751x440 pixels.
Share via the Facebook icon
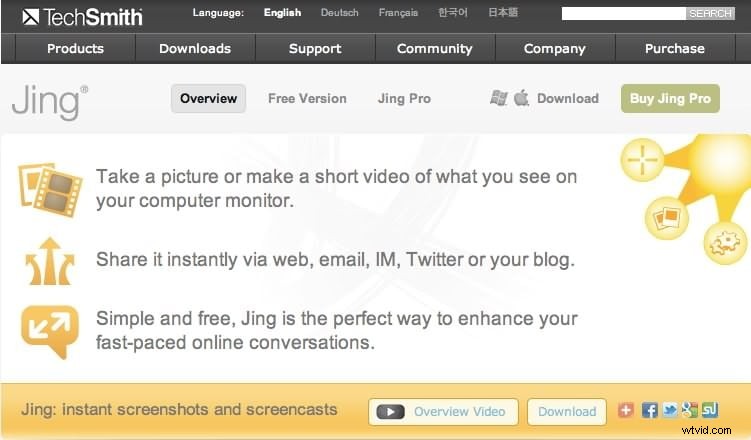tap(649, 410)
